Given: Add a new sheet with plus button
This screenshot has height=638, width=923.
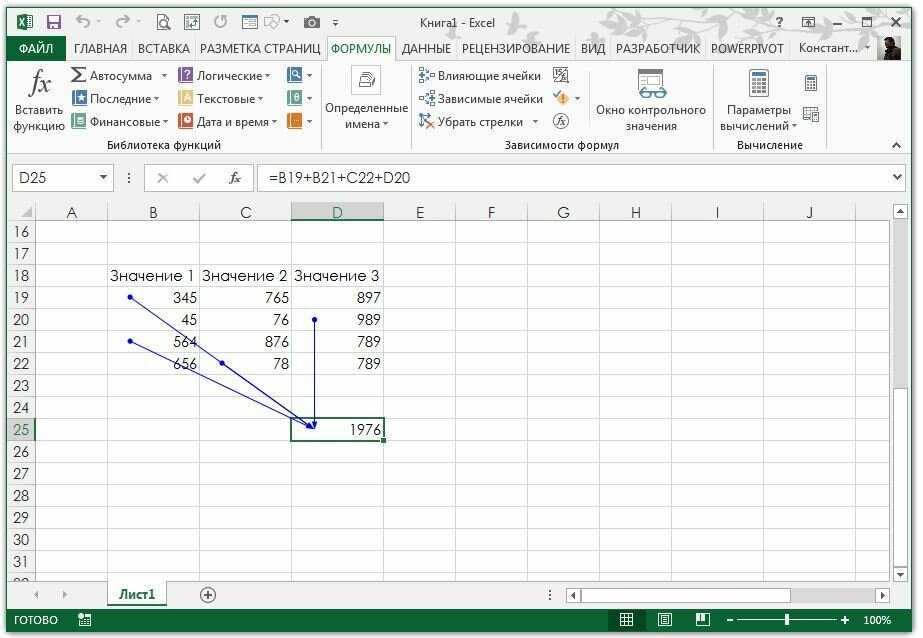Looking at the screenshot, I should click(x=208, y=595).
